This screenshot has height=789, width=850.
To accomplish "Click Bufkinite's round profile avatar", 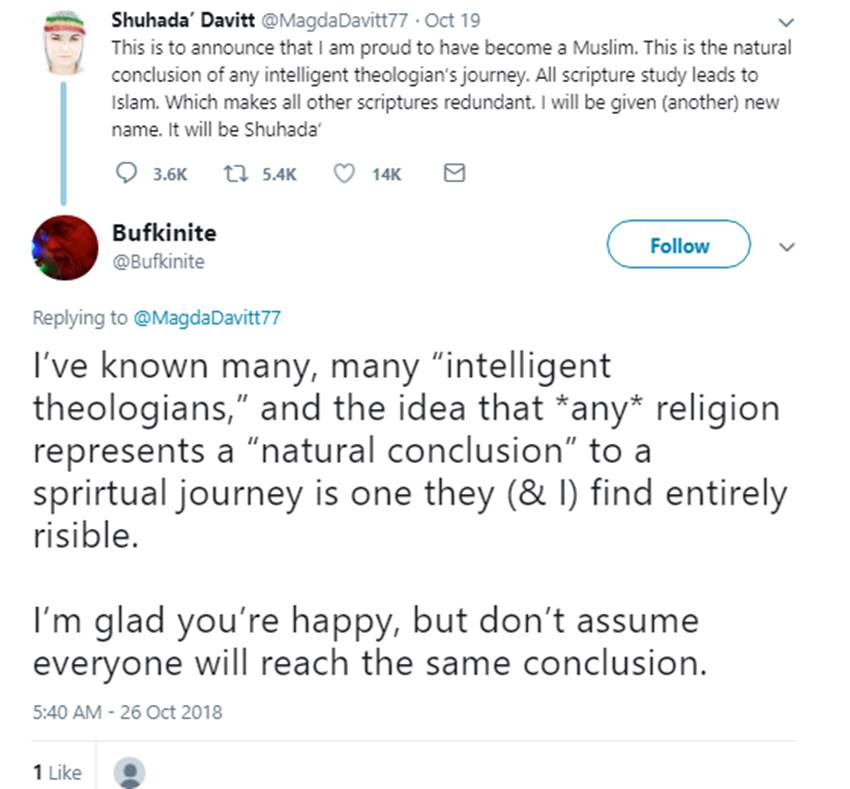I will 65,247.
